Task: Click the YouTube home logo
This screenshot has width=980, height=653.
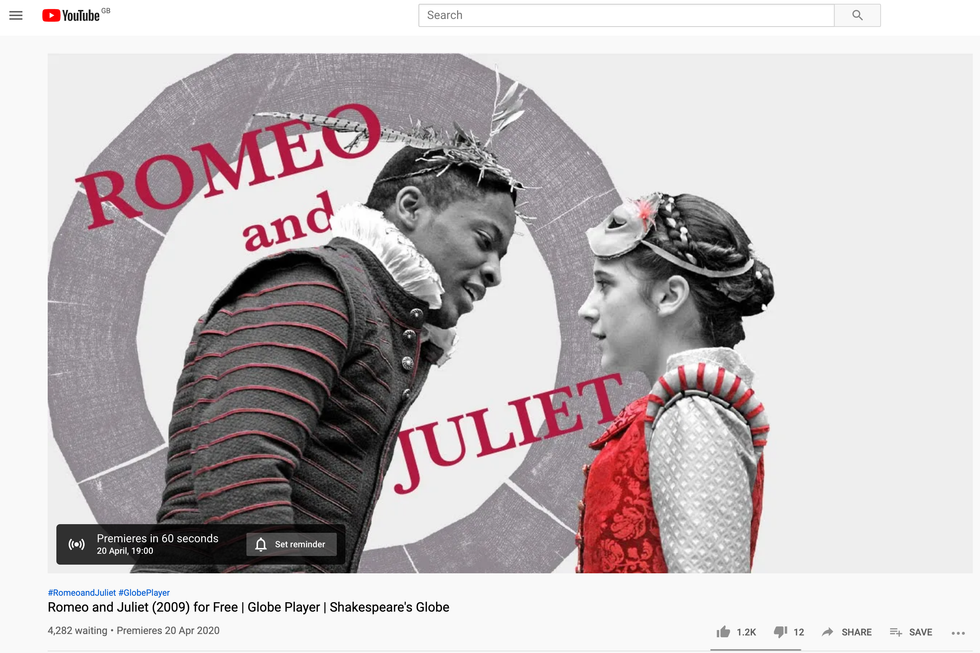Action: click(x=70, y=15)
